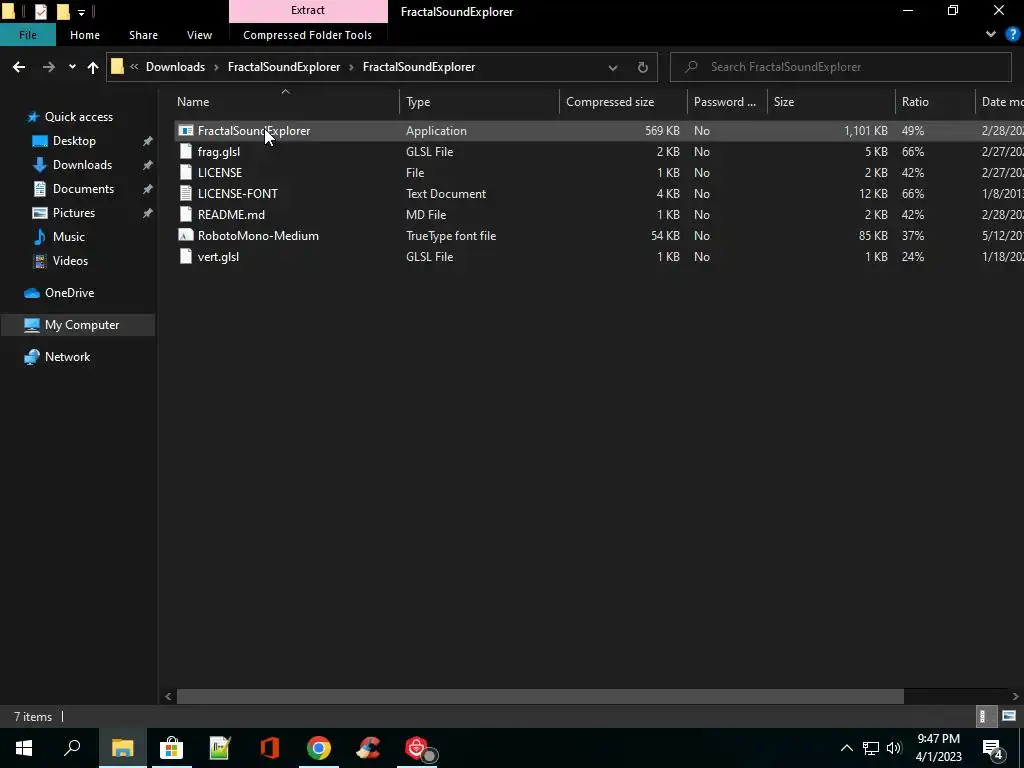Sort files by Name column header

click(193, 102)
